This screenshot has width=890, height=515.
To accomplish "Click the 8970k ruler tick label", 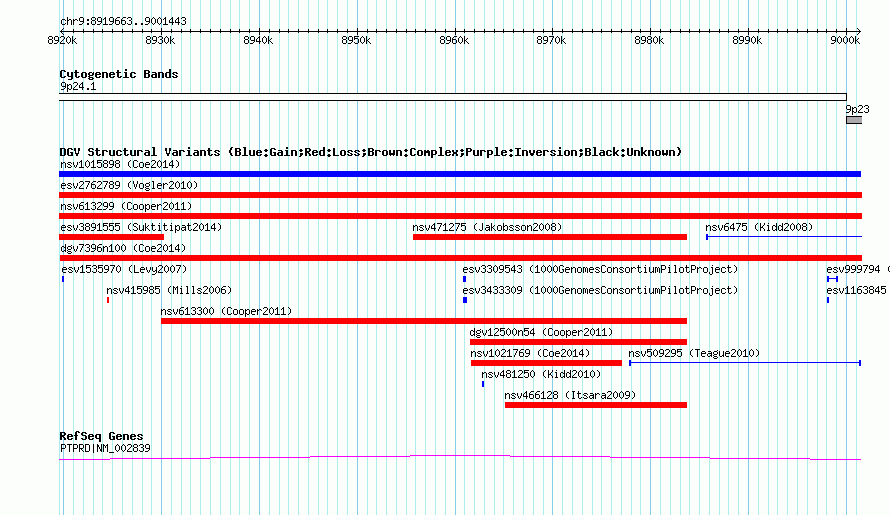I will [551, 40].
